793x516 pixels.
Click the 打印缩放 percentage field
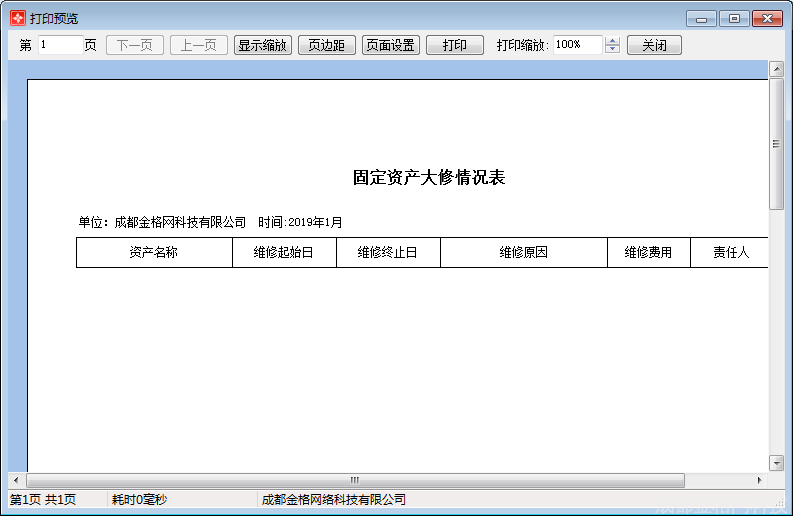577,45
